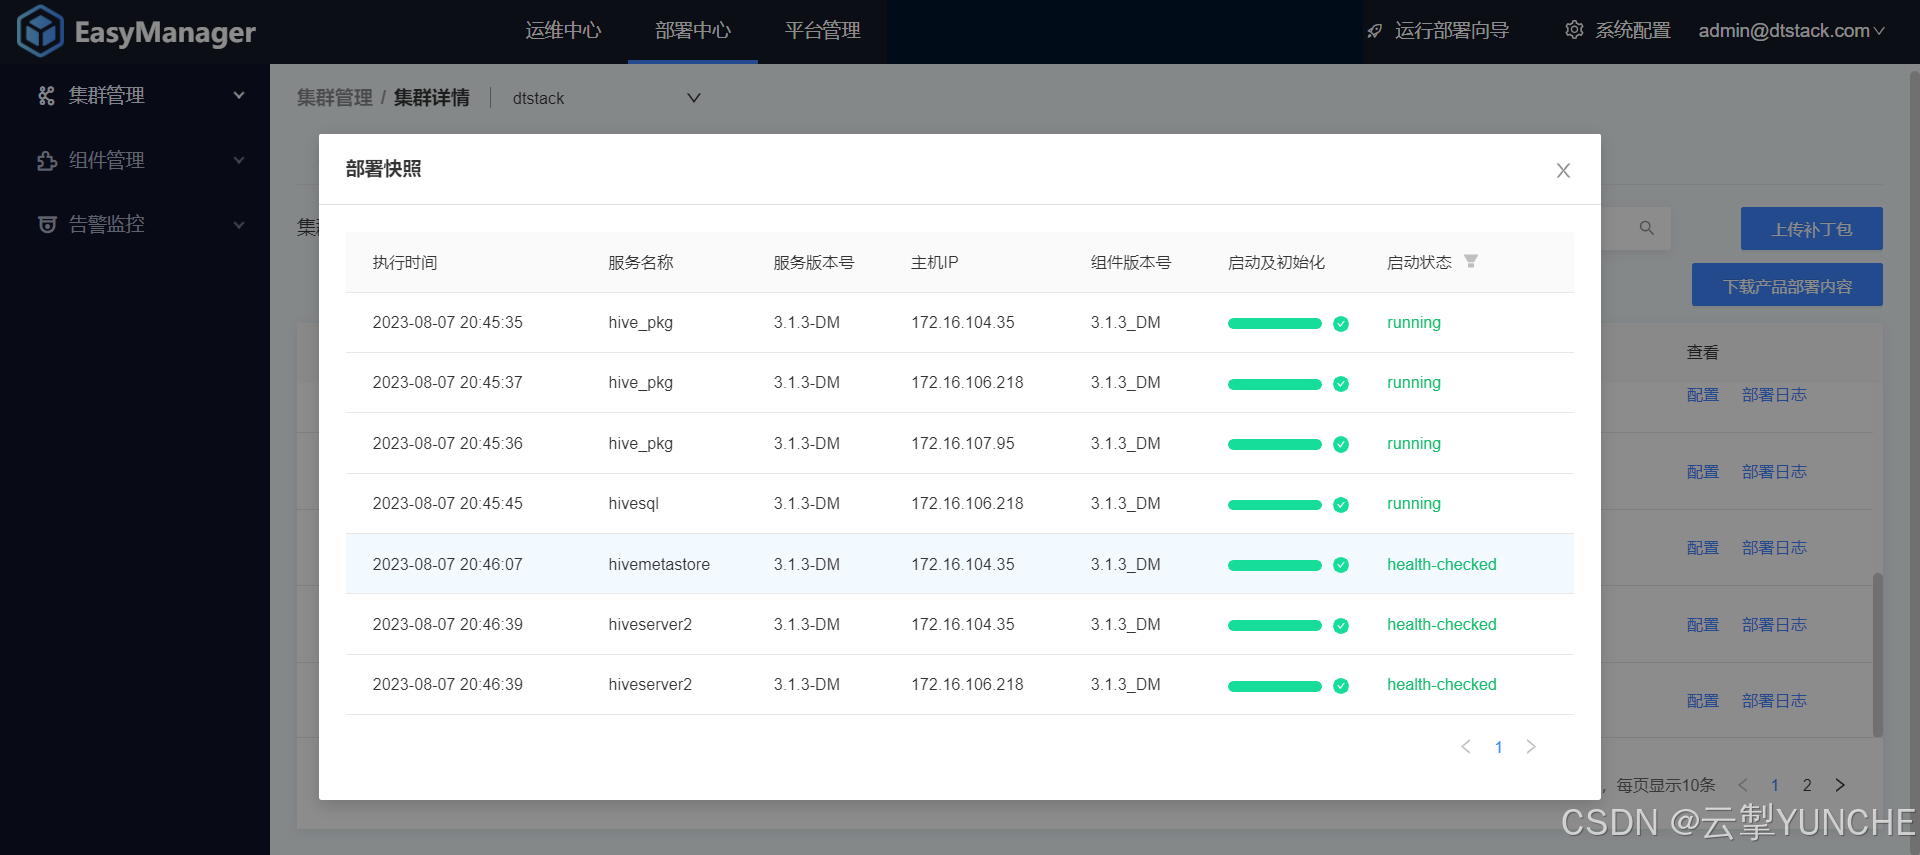Image resolution: width=1920 pixels, height=855 pixels.
Task: Click the search magnifier icon behind dialog
Action: [x=1646, y=228]
